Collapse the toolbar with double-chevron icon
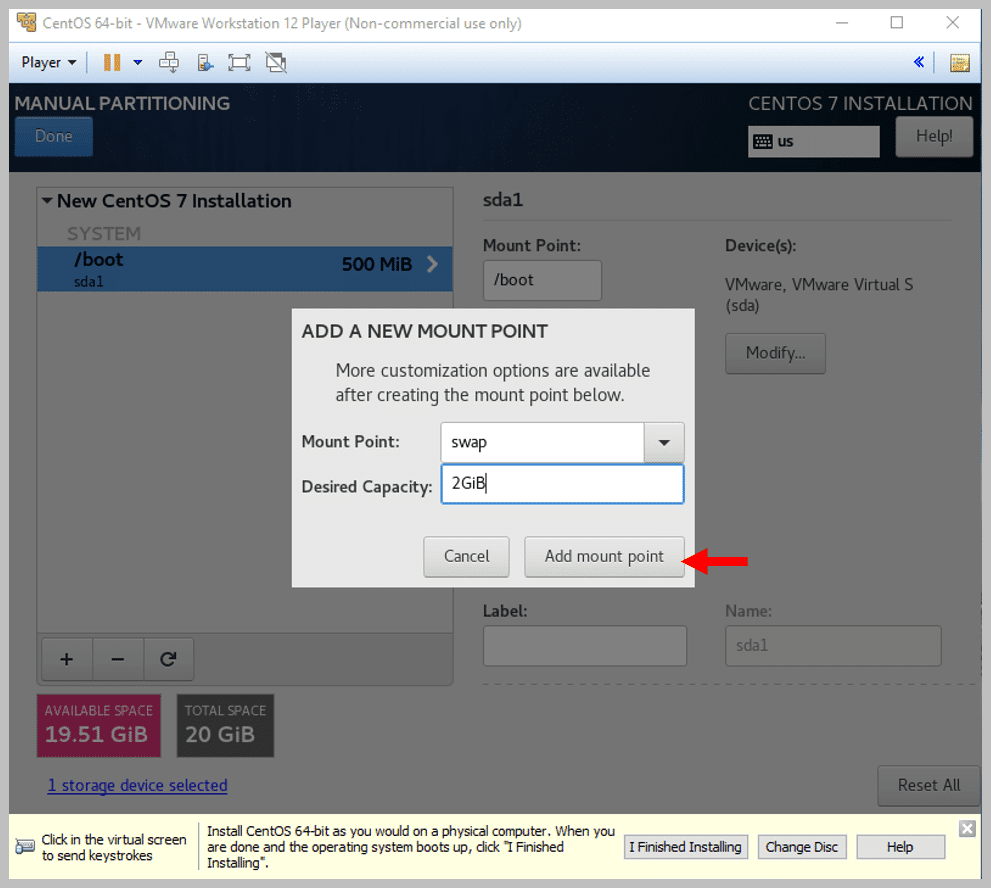Image resolution: width=991 pixels, height=888 pixels. [x=919, y=62]
